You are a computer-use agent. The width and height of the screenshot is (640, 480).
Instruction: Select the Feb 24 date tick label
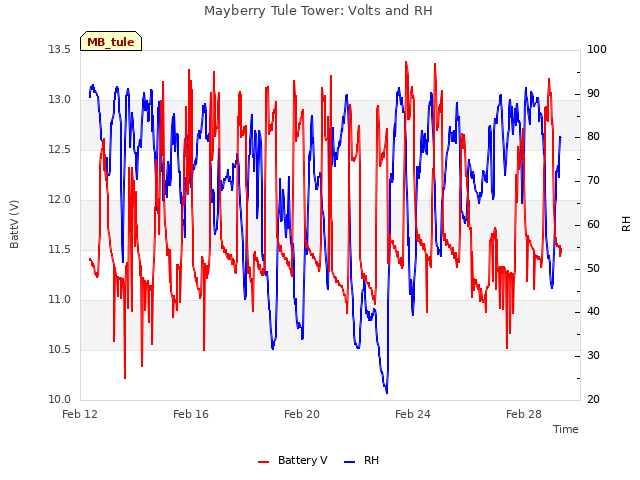click(413, 414)
